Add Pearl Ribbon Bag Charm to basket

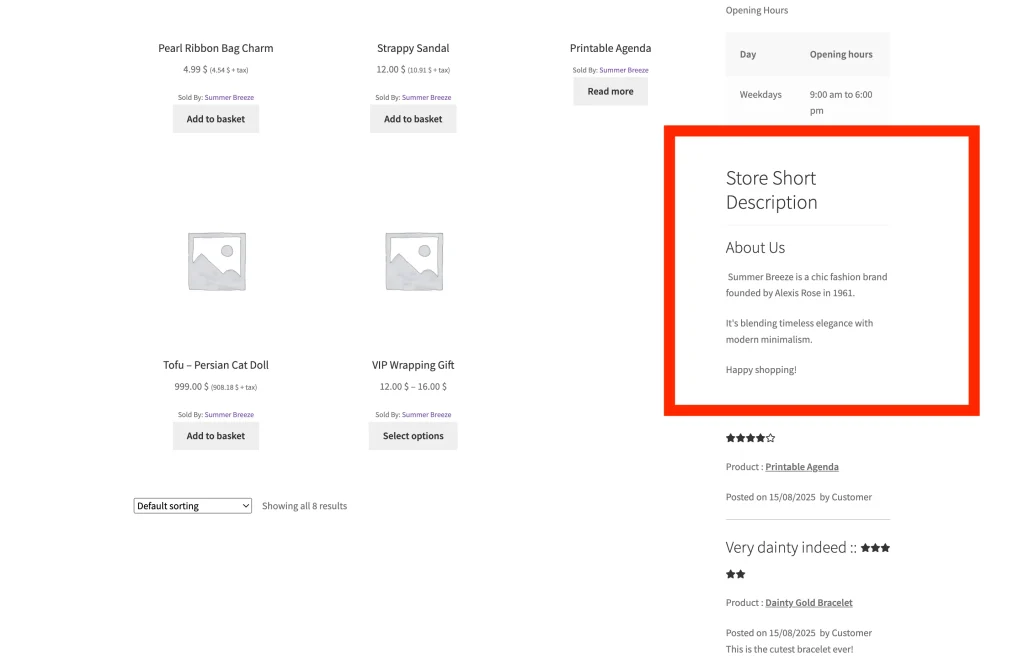click(216, 119)
